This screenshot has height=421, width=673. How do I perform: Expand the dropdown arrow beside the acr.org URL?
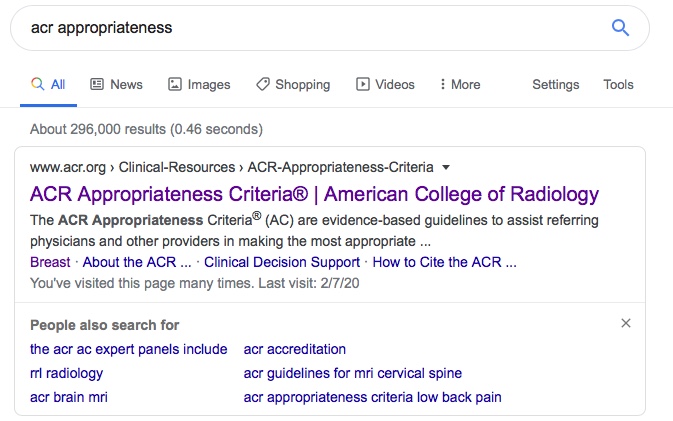point(446,167)
